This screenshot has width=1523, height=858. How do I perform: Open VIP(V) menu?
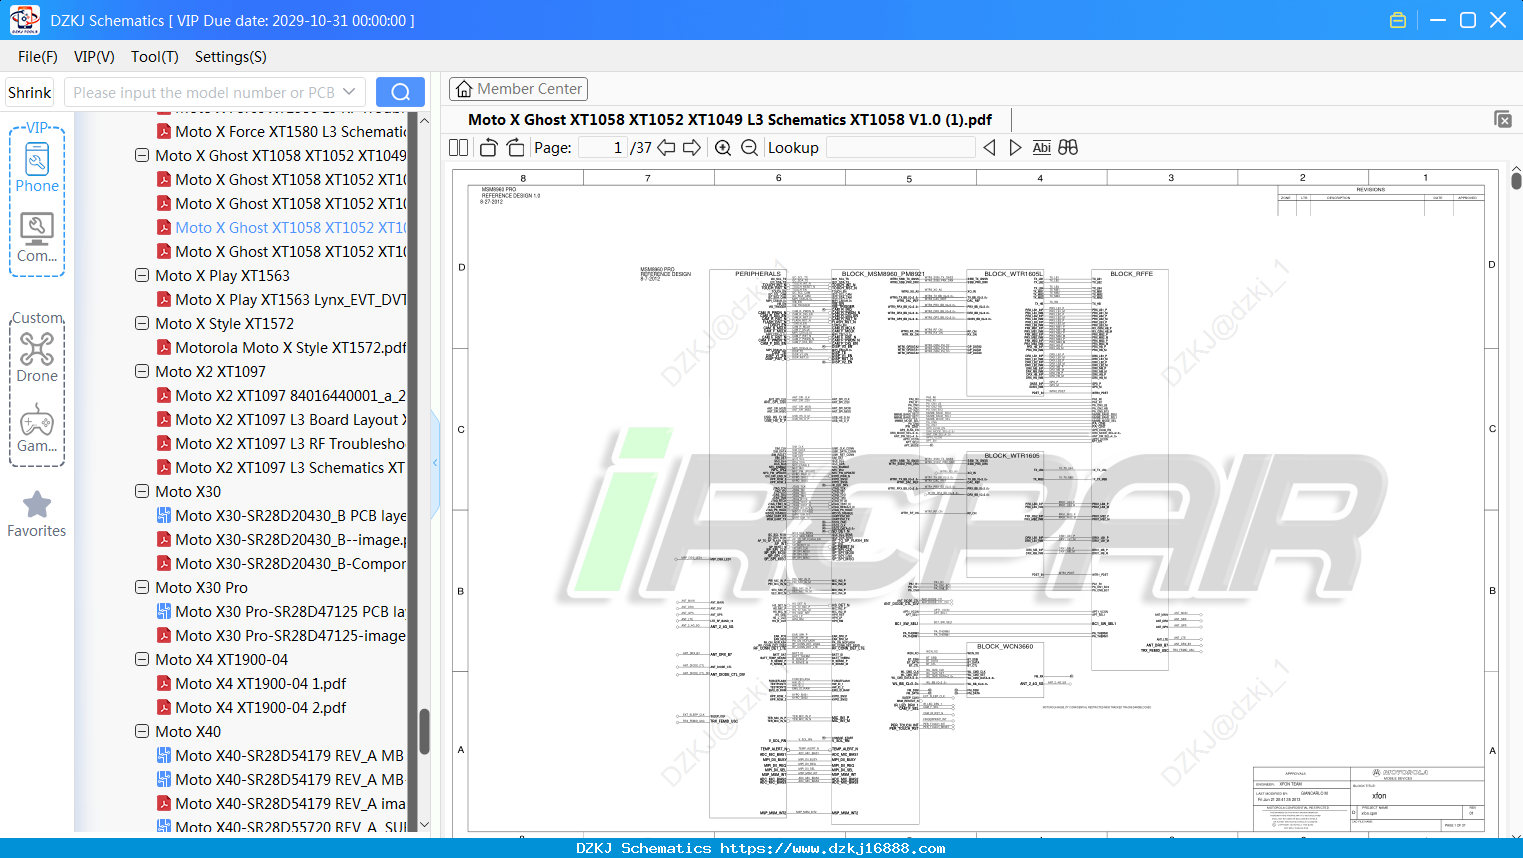coord(94,57)
